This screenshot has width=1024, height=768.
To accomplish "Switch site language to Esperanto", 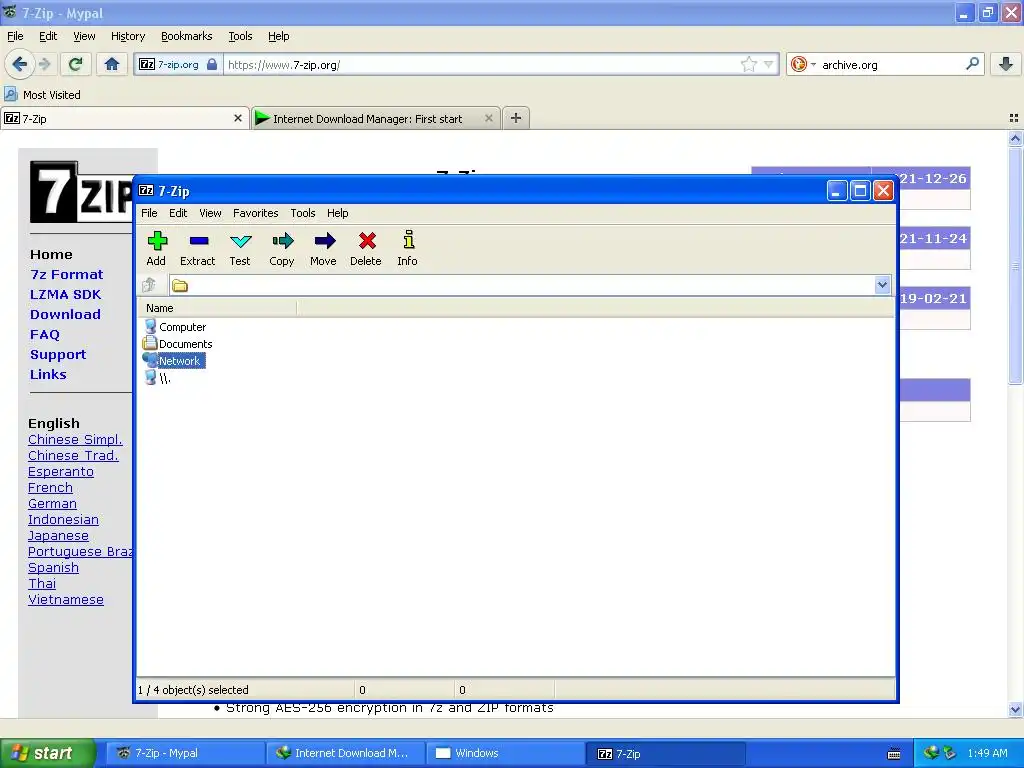I will point(61,472).
